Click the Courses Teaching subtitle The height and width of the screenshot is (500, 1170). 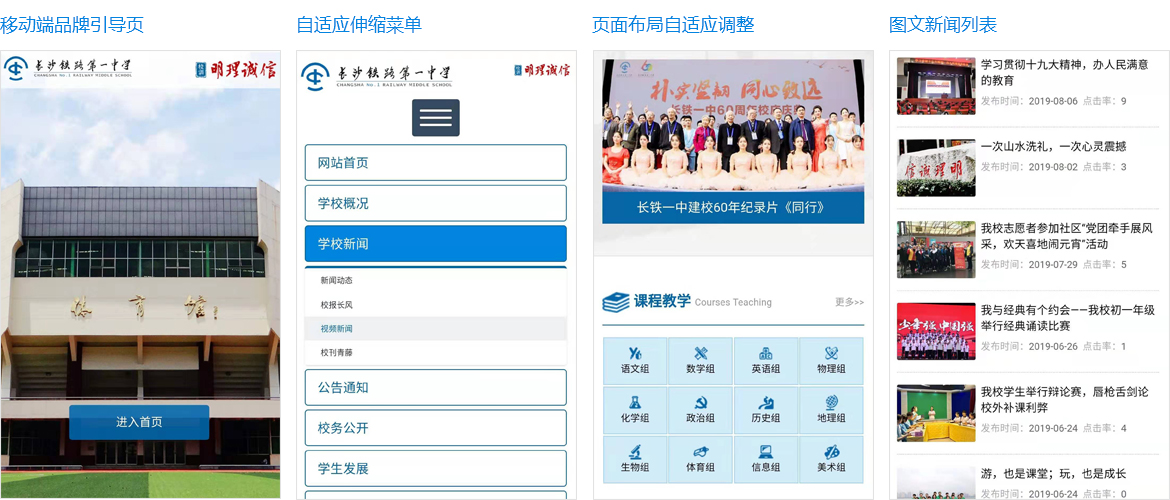point(733,302)
